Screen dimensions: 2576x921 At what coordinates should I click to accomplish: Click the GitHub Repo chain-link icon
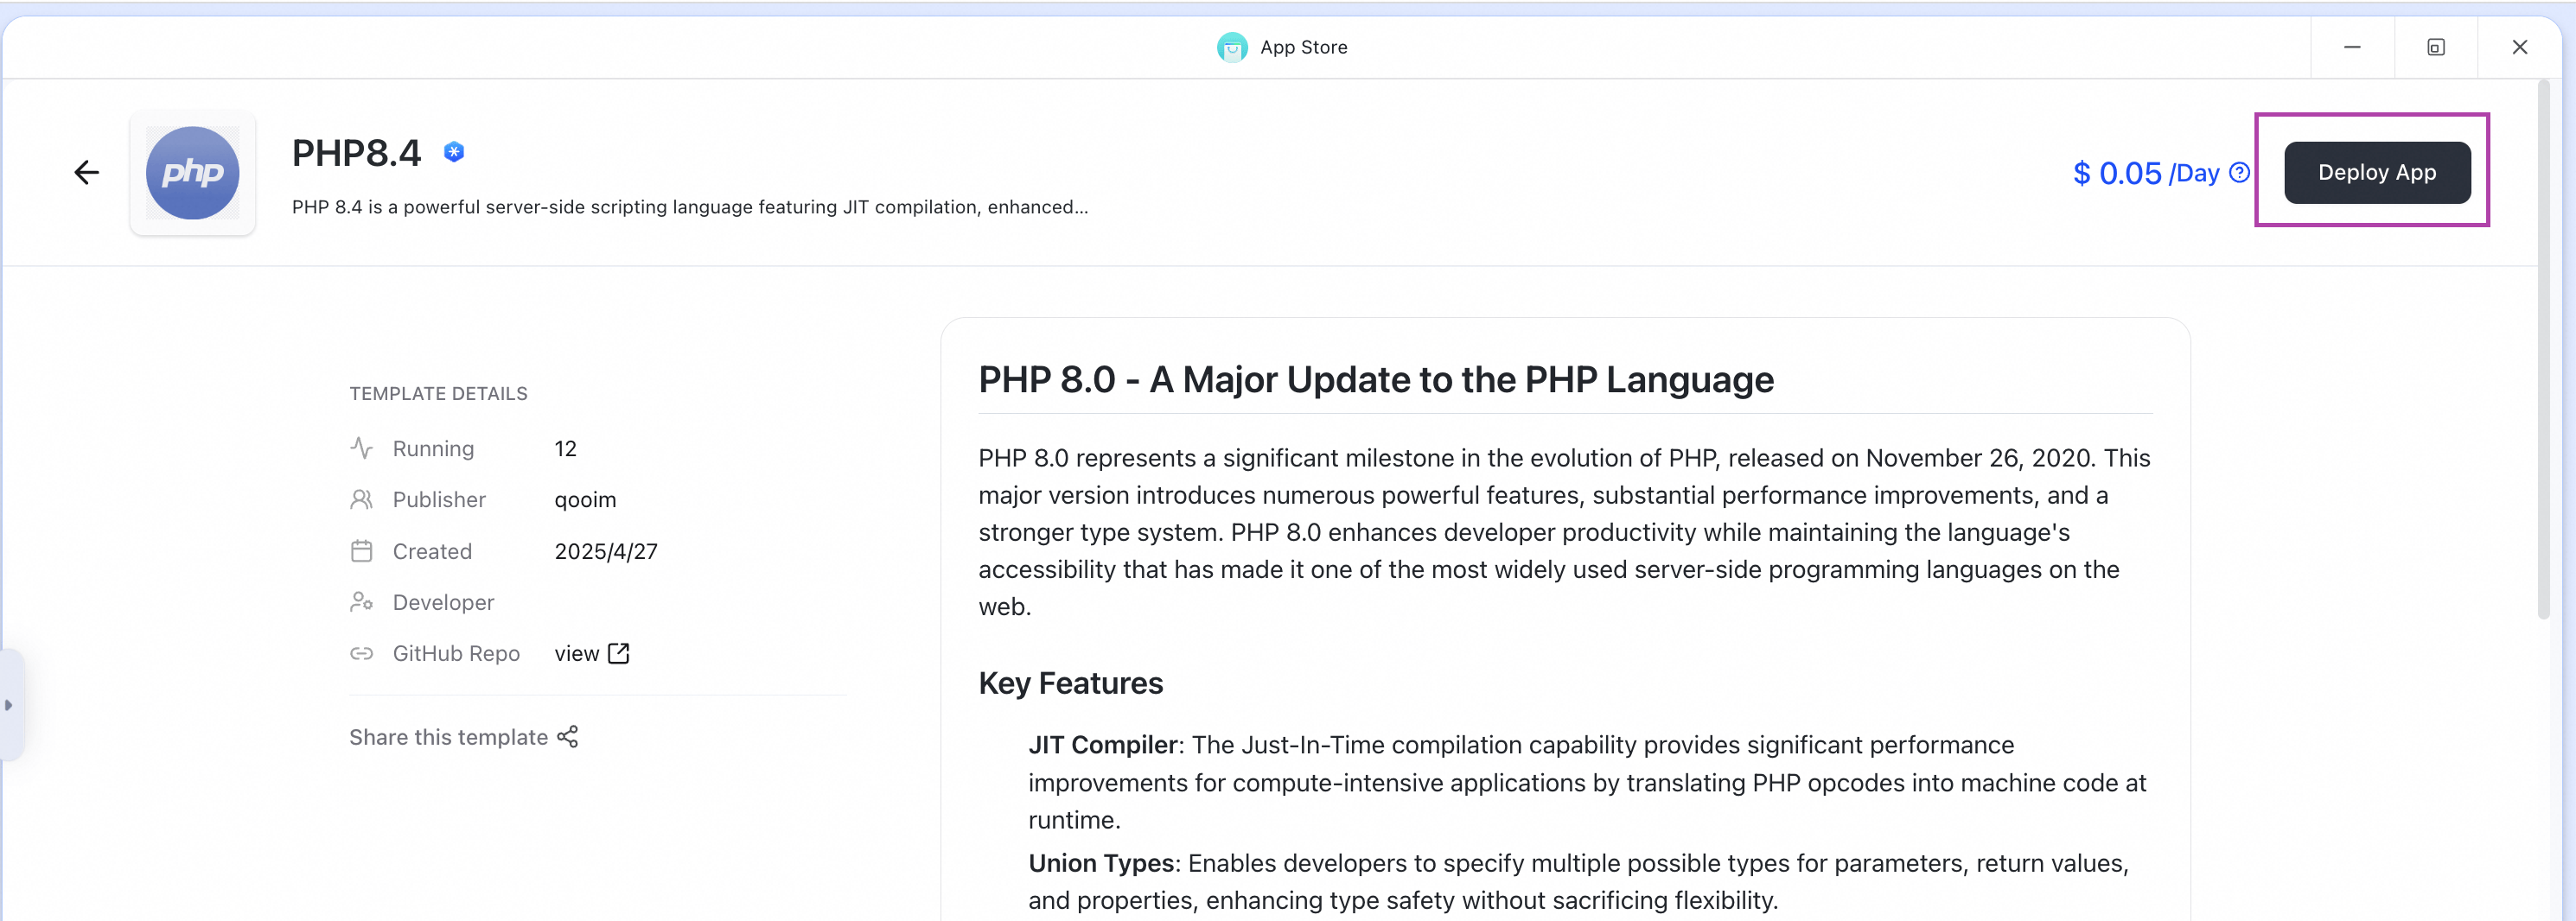click(x=361, y=653)
